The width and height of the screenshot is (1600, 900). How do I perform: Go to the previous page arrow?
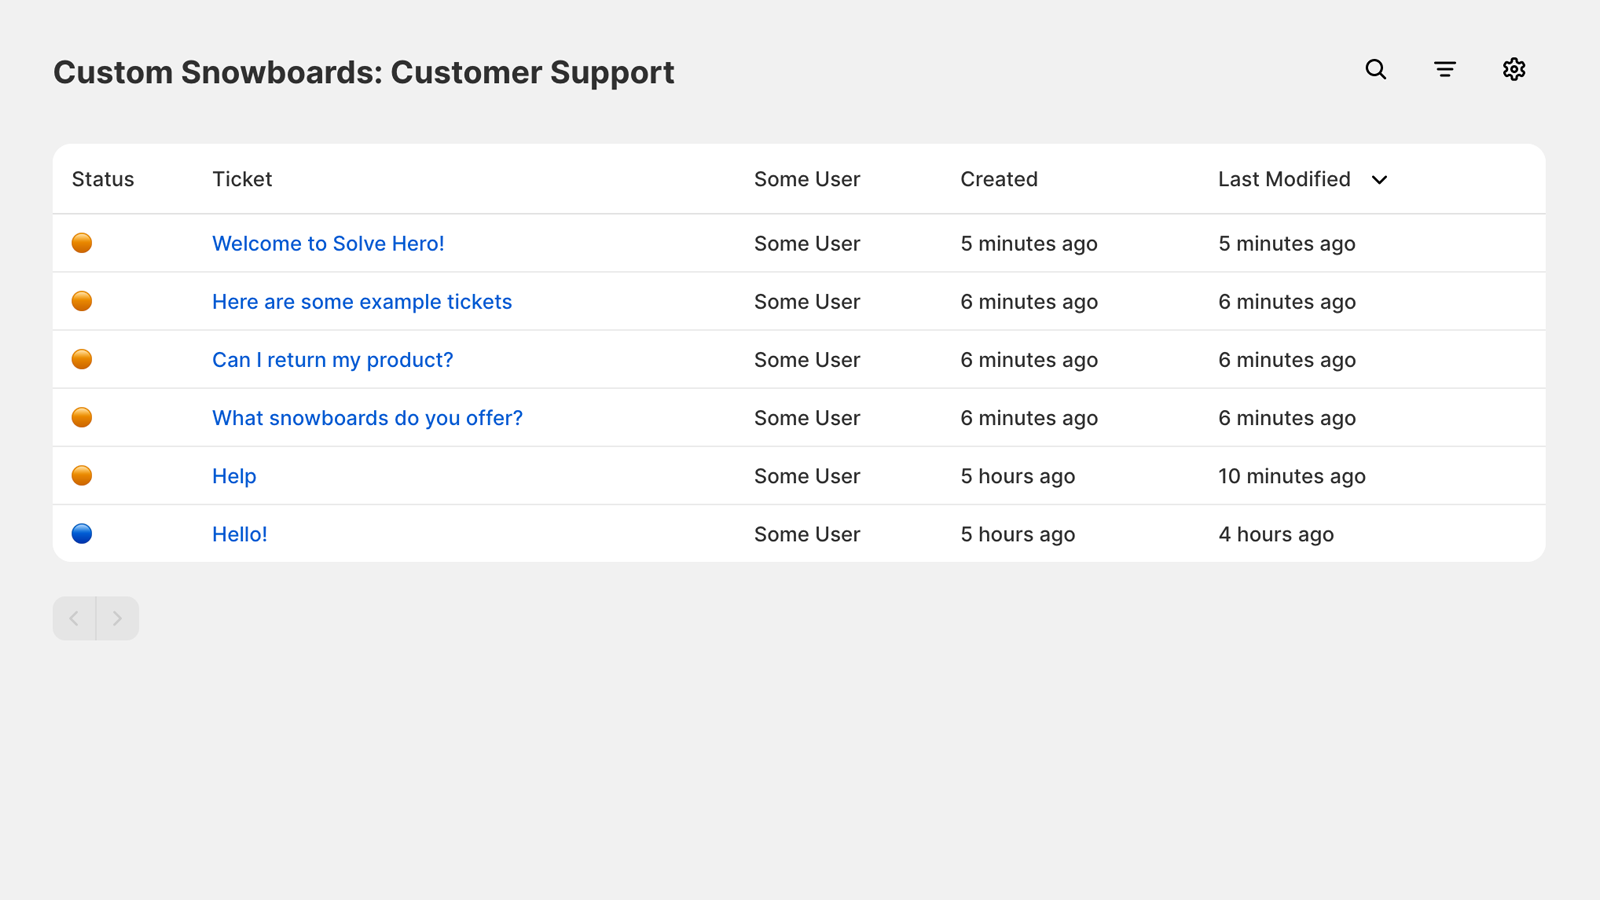pyautogui.click(x=74, y=618)
